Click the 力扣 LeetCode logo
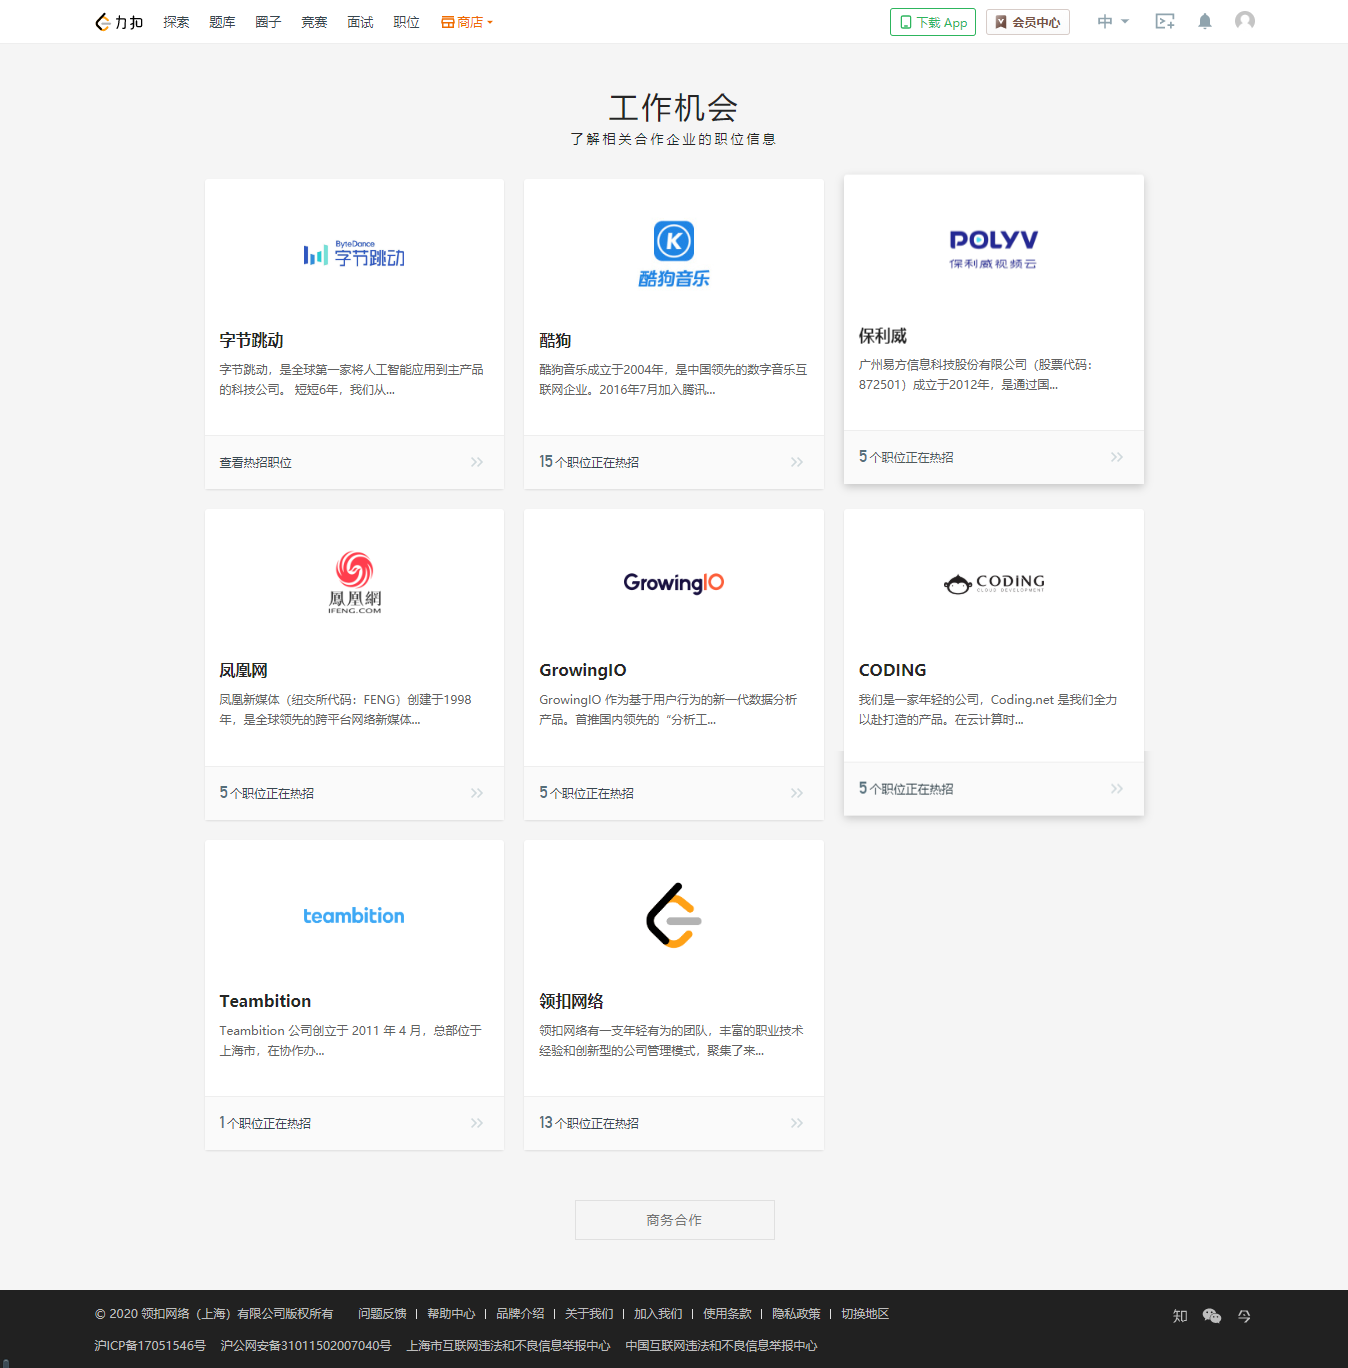 tap(119, 22)
